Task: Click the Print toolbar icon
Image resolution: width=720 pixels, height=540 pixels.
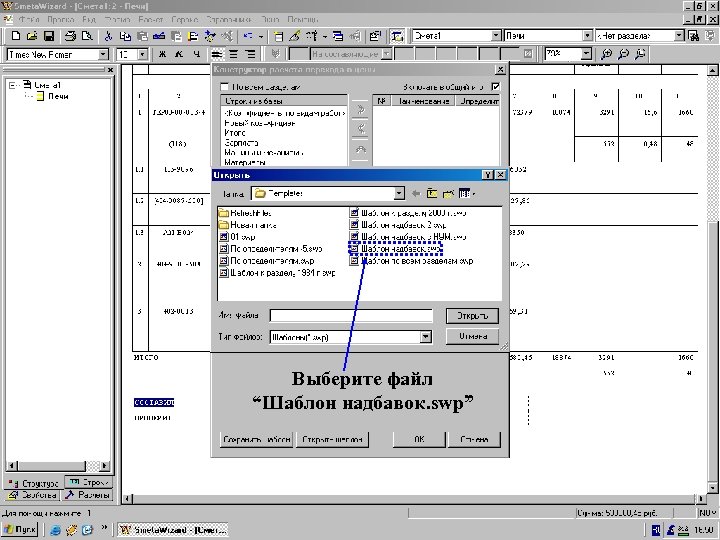Action: [x=70, y=36]
